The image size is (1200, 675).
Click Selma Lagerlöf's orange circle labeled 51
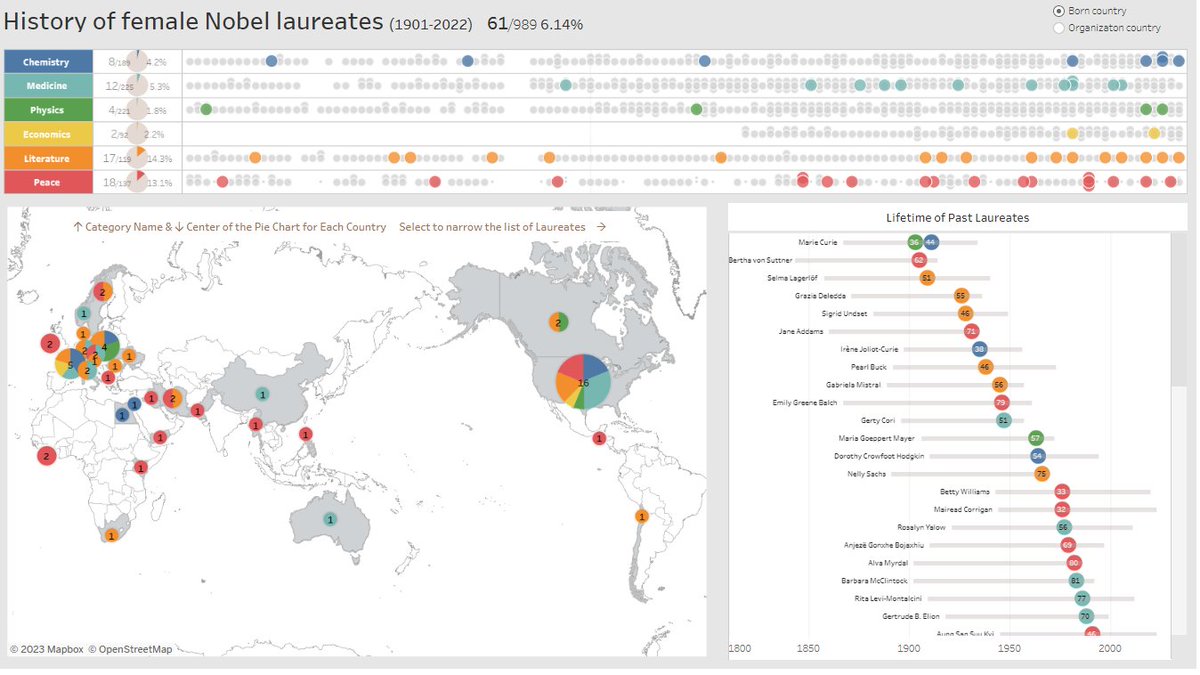(927, 278)
